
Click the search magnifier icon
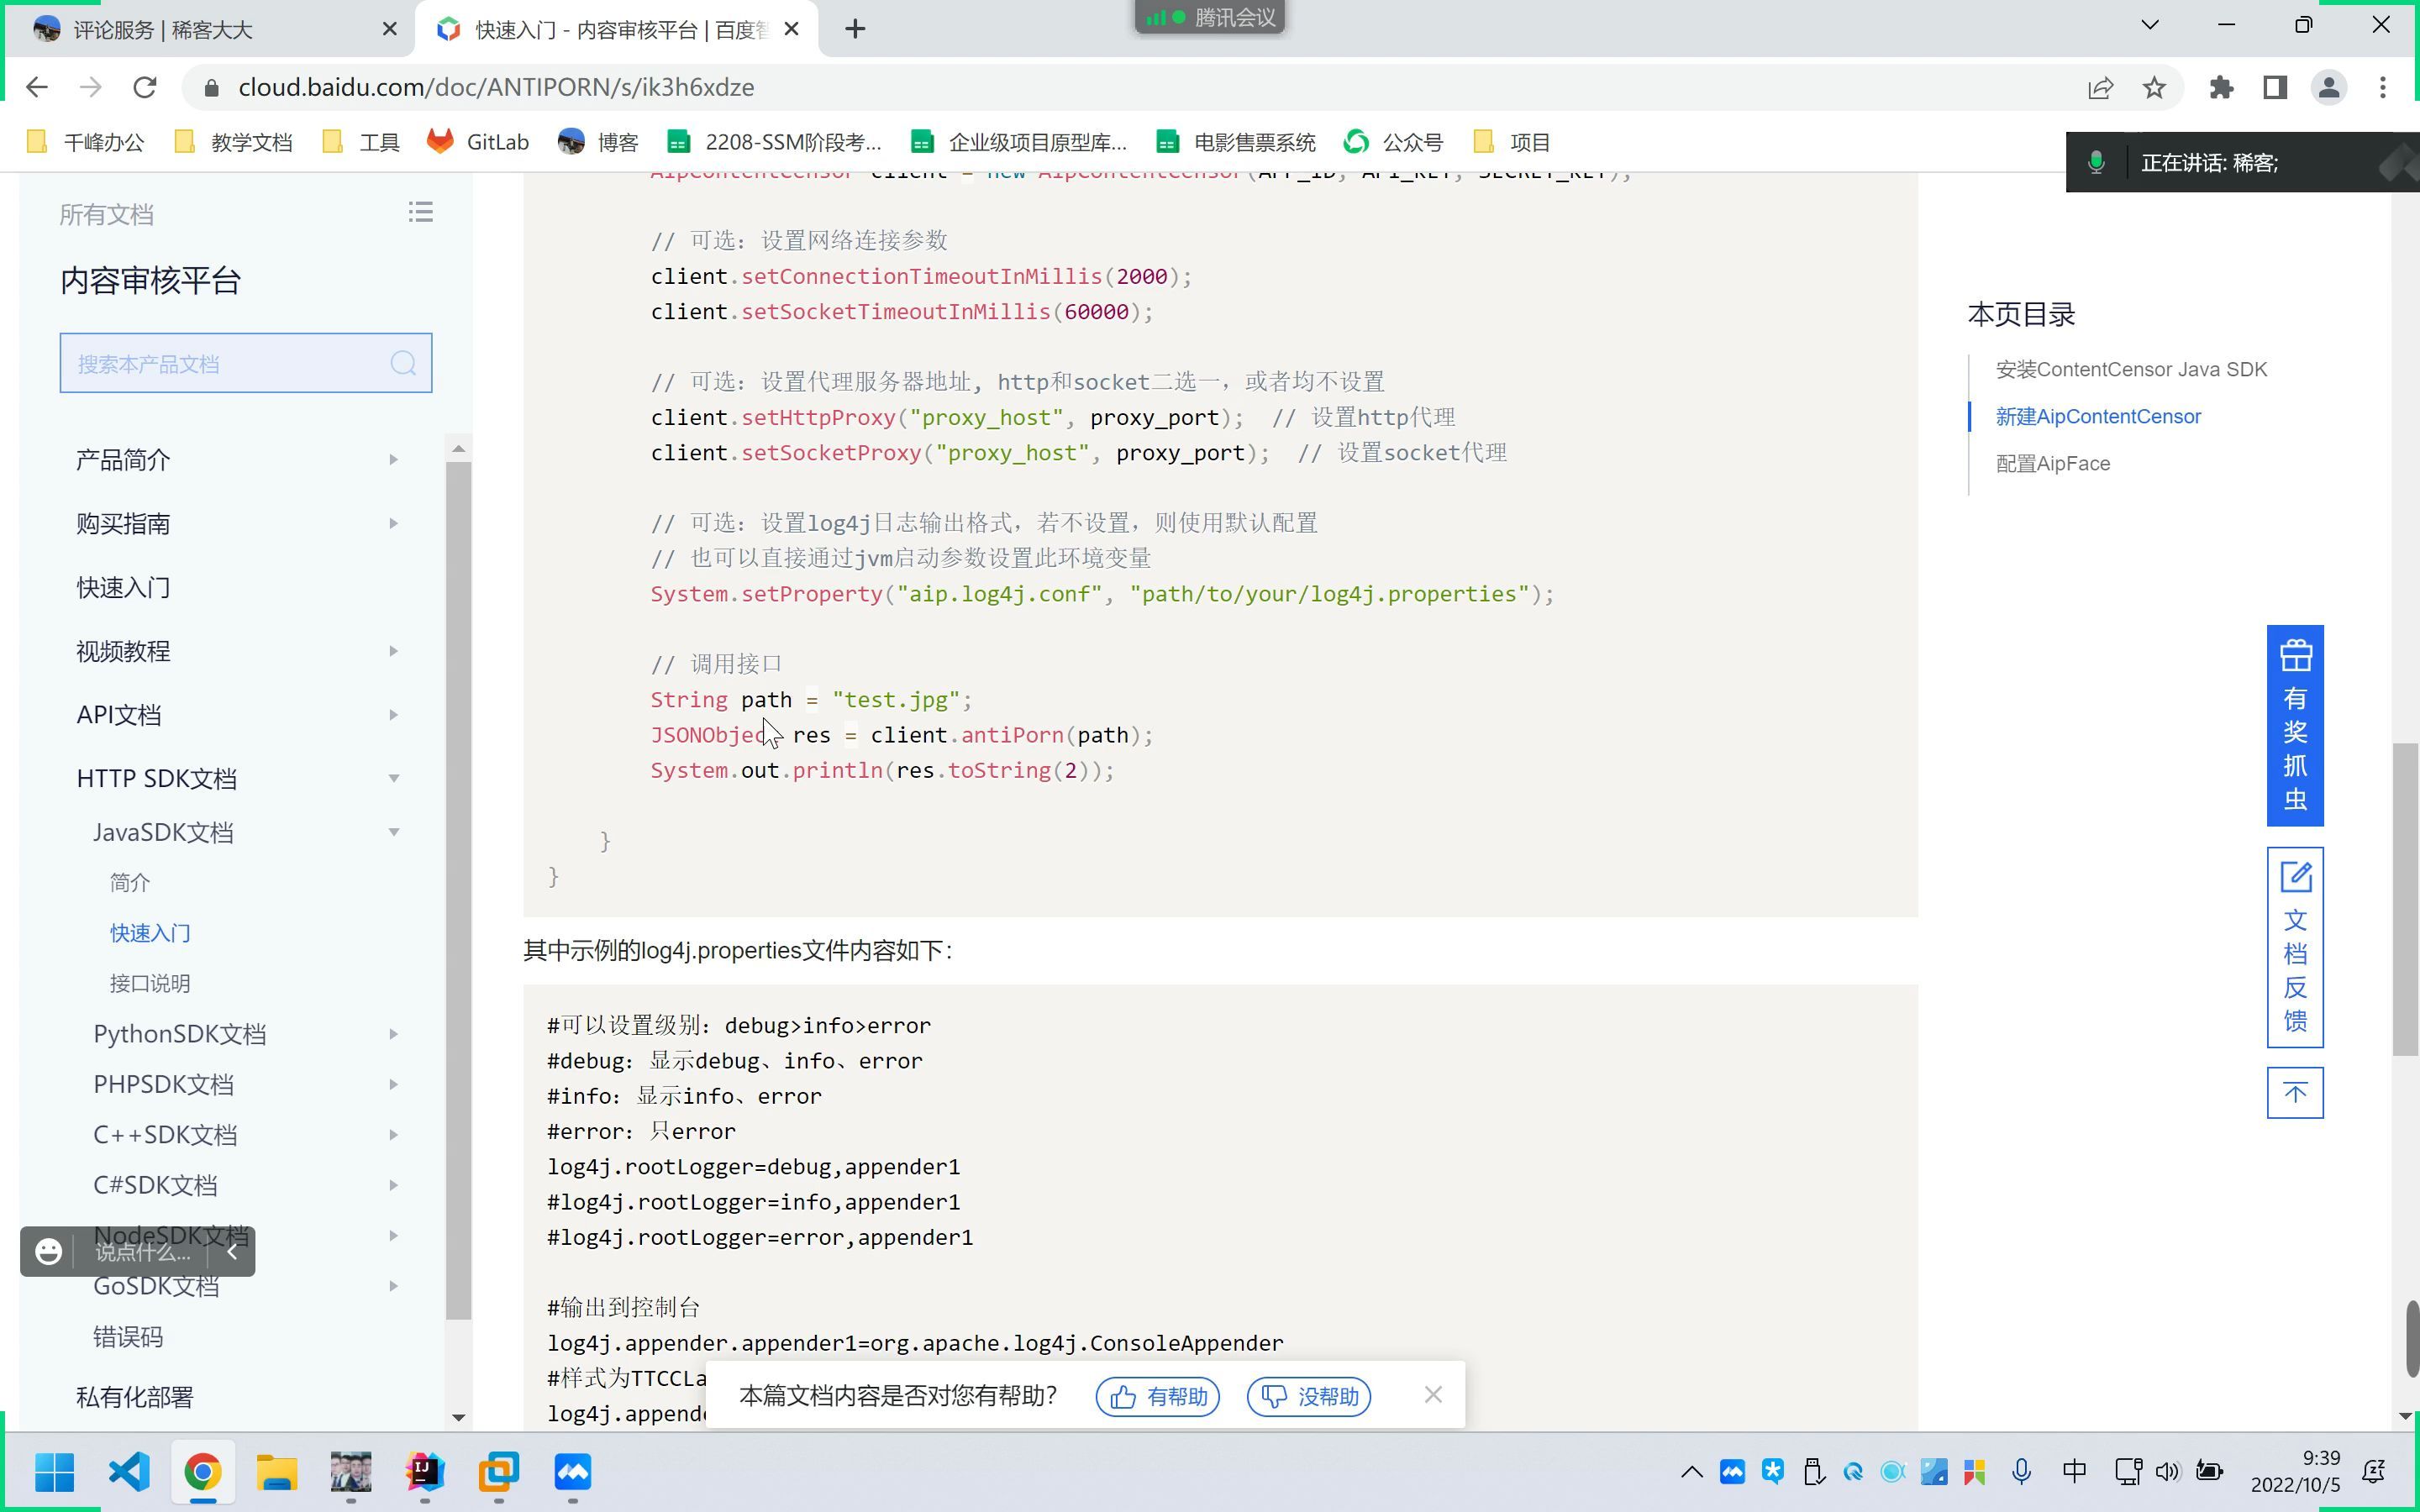click(x=403, y=363)
